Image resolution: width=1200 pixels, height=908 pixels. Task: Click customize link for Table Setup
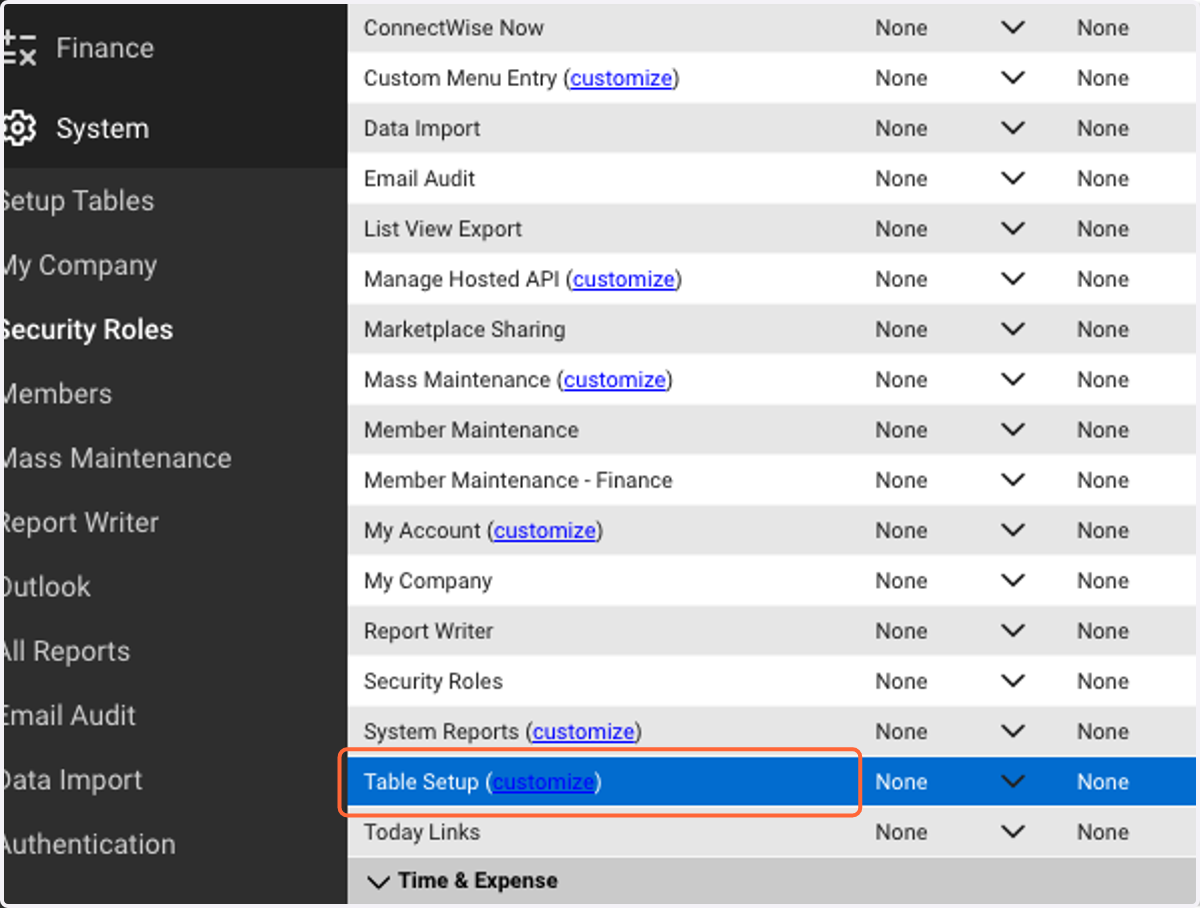pos(543,782)
